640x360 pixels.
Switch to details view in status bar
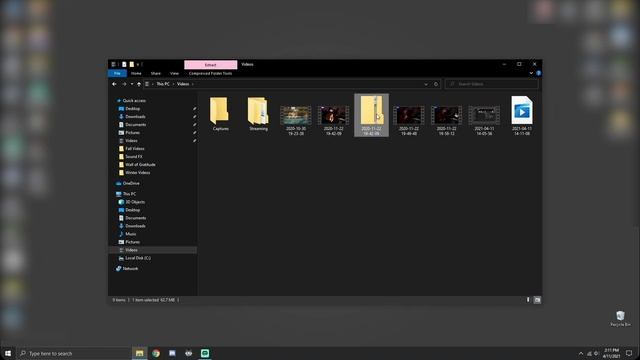[x=528, y=300]
